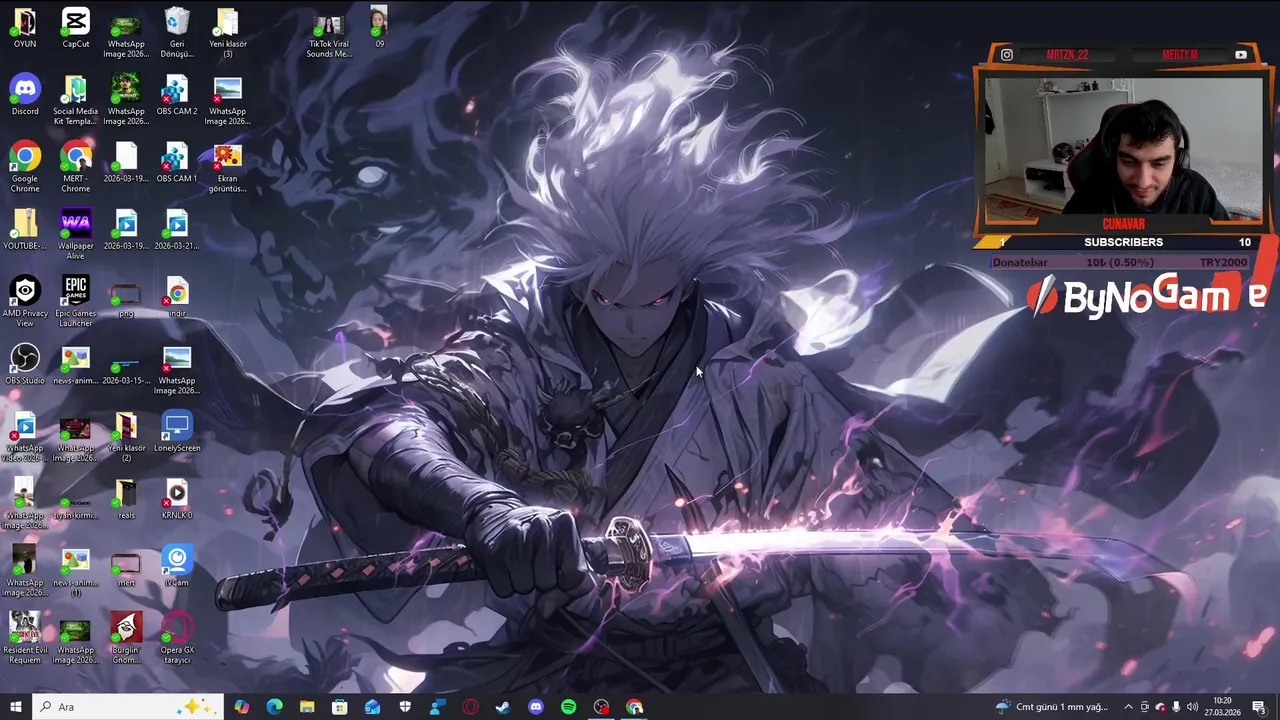Select the 2026-03-15 file icon
This screenshot has width=1280, height=720.
coord(126,368)
